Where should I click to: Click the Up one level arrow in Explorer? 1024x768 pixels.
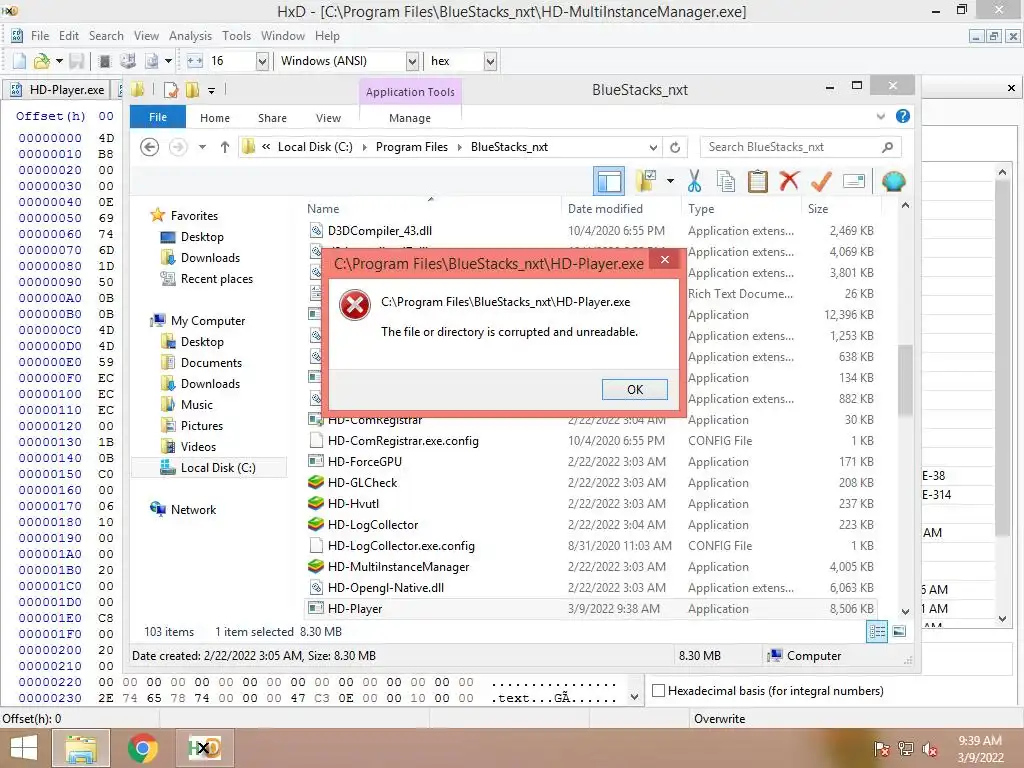pos(225,147)
